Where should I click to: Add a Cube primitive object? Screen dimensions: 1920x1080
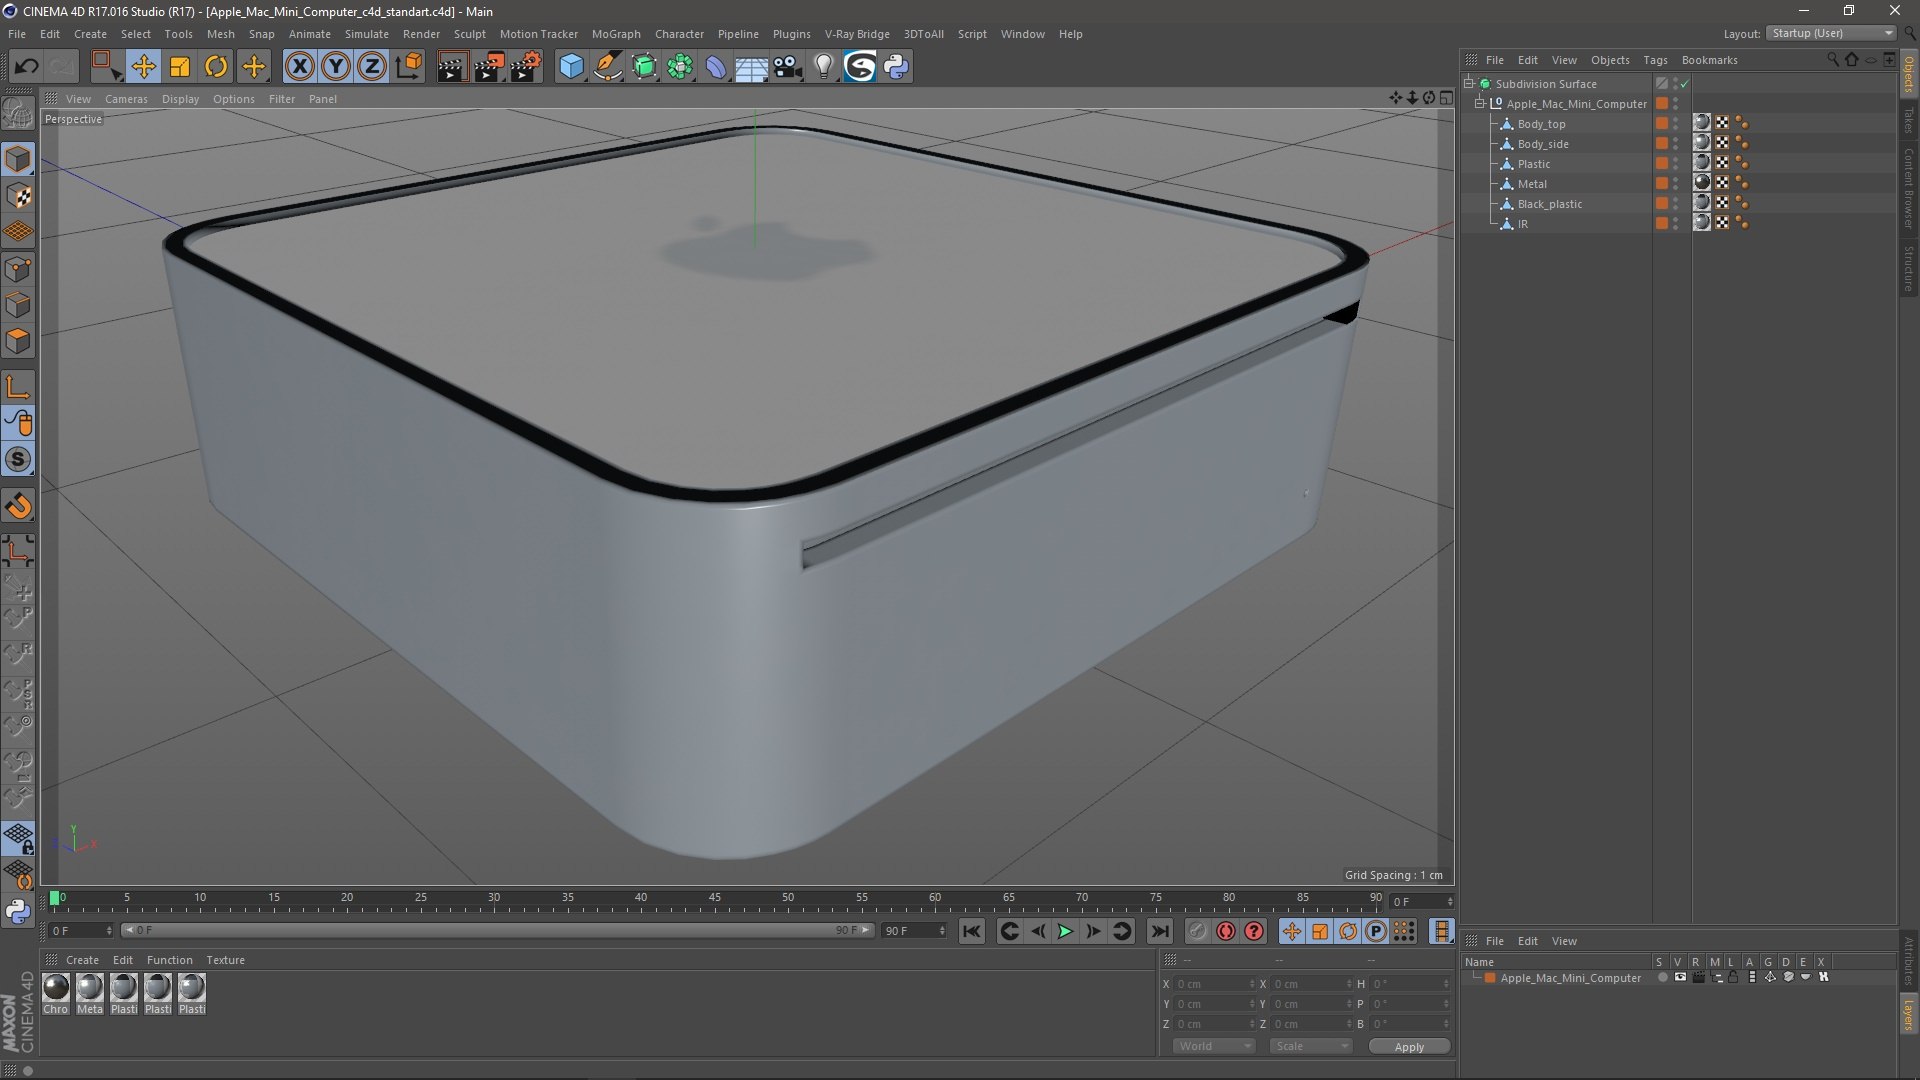tap(571, 67)
